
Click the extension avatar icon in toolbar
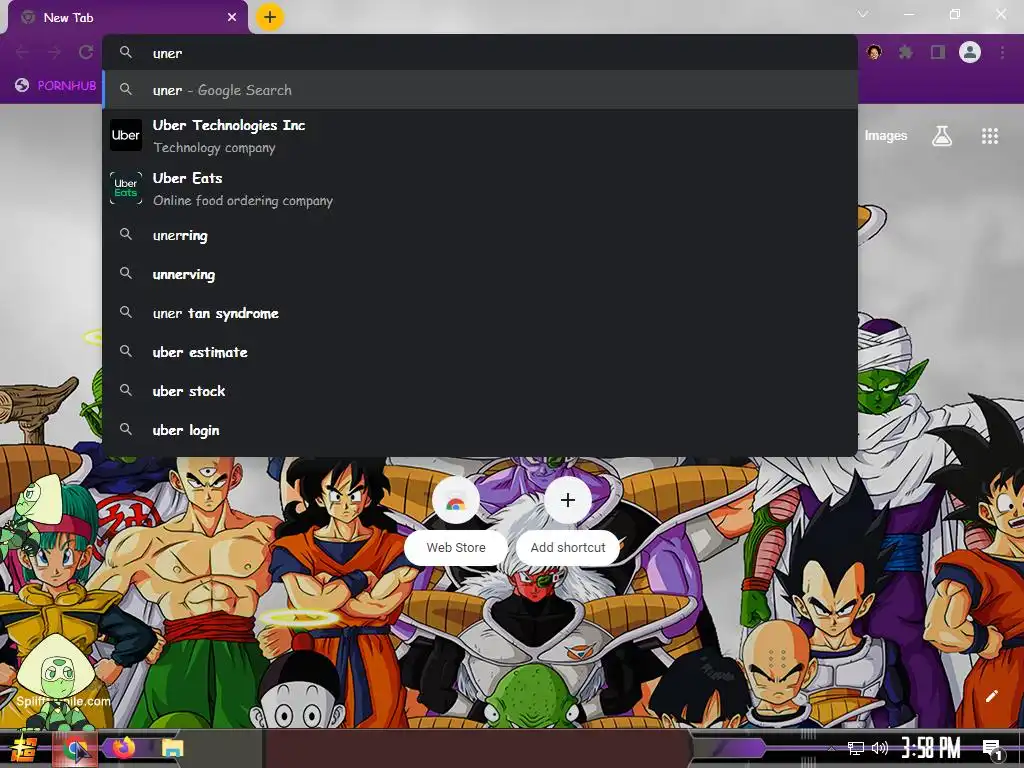874,52
